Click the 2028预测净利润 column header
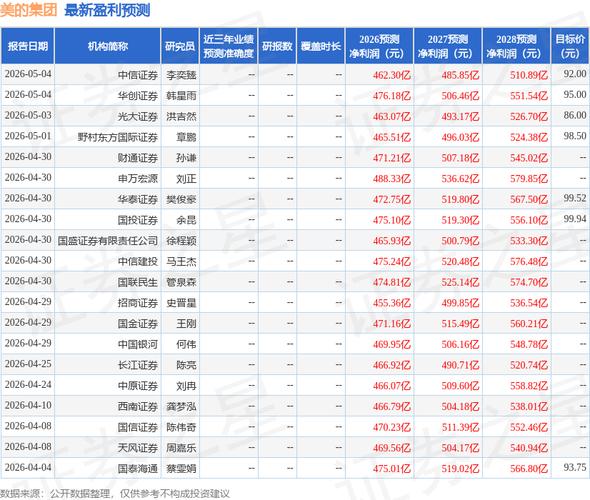Viewport: 590px width, 500px height. tap(516, 46)
